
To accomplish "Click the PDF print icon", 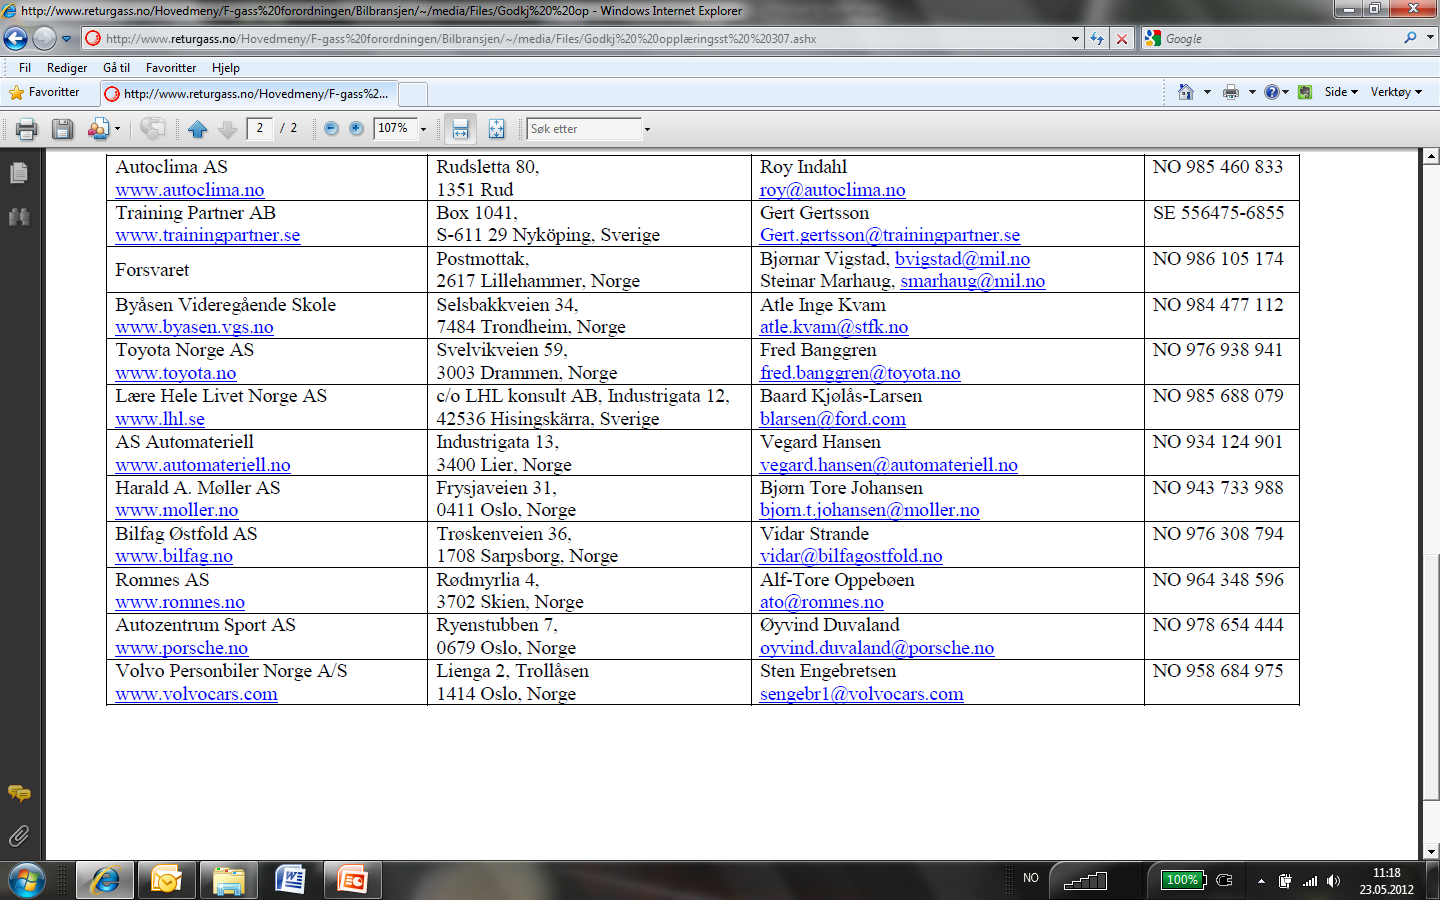I will pyautogui.click(x=27, y=129).
